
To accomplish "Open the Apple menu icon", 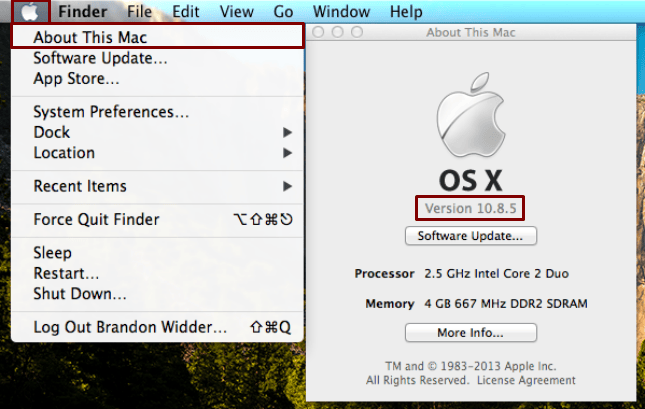I will [x=30, y=12].
